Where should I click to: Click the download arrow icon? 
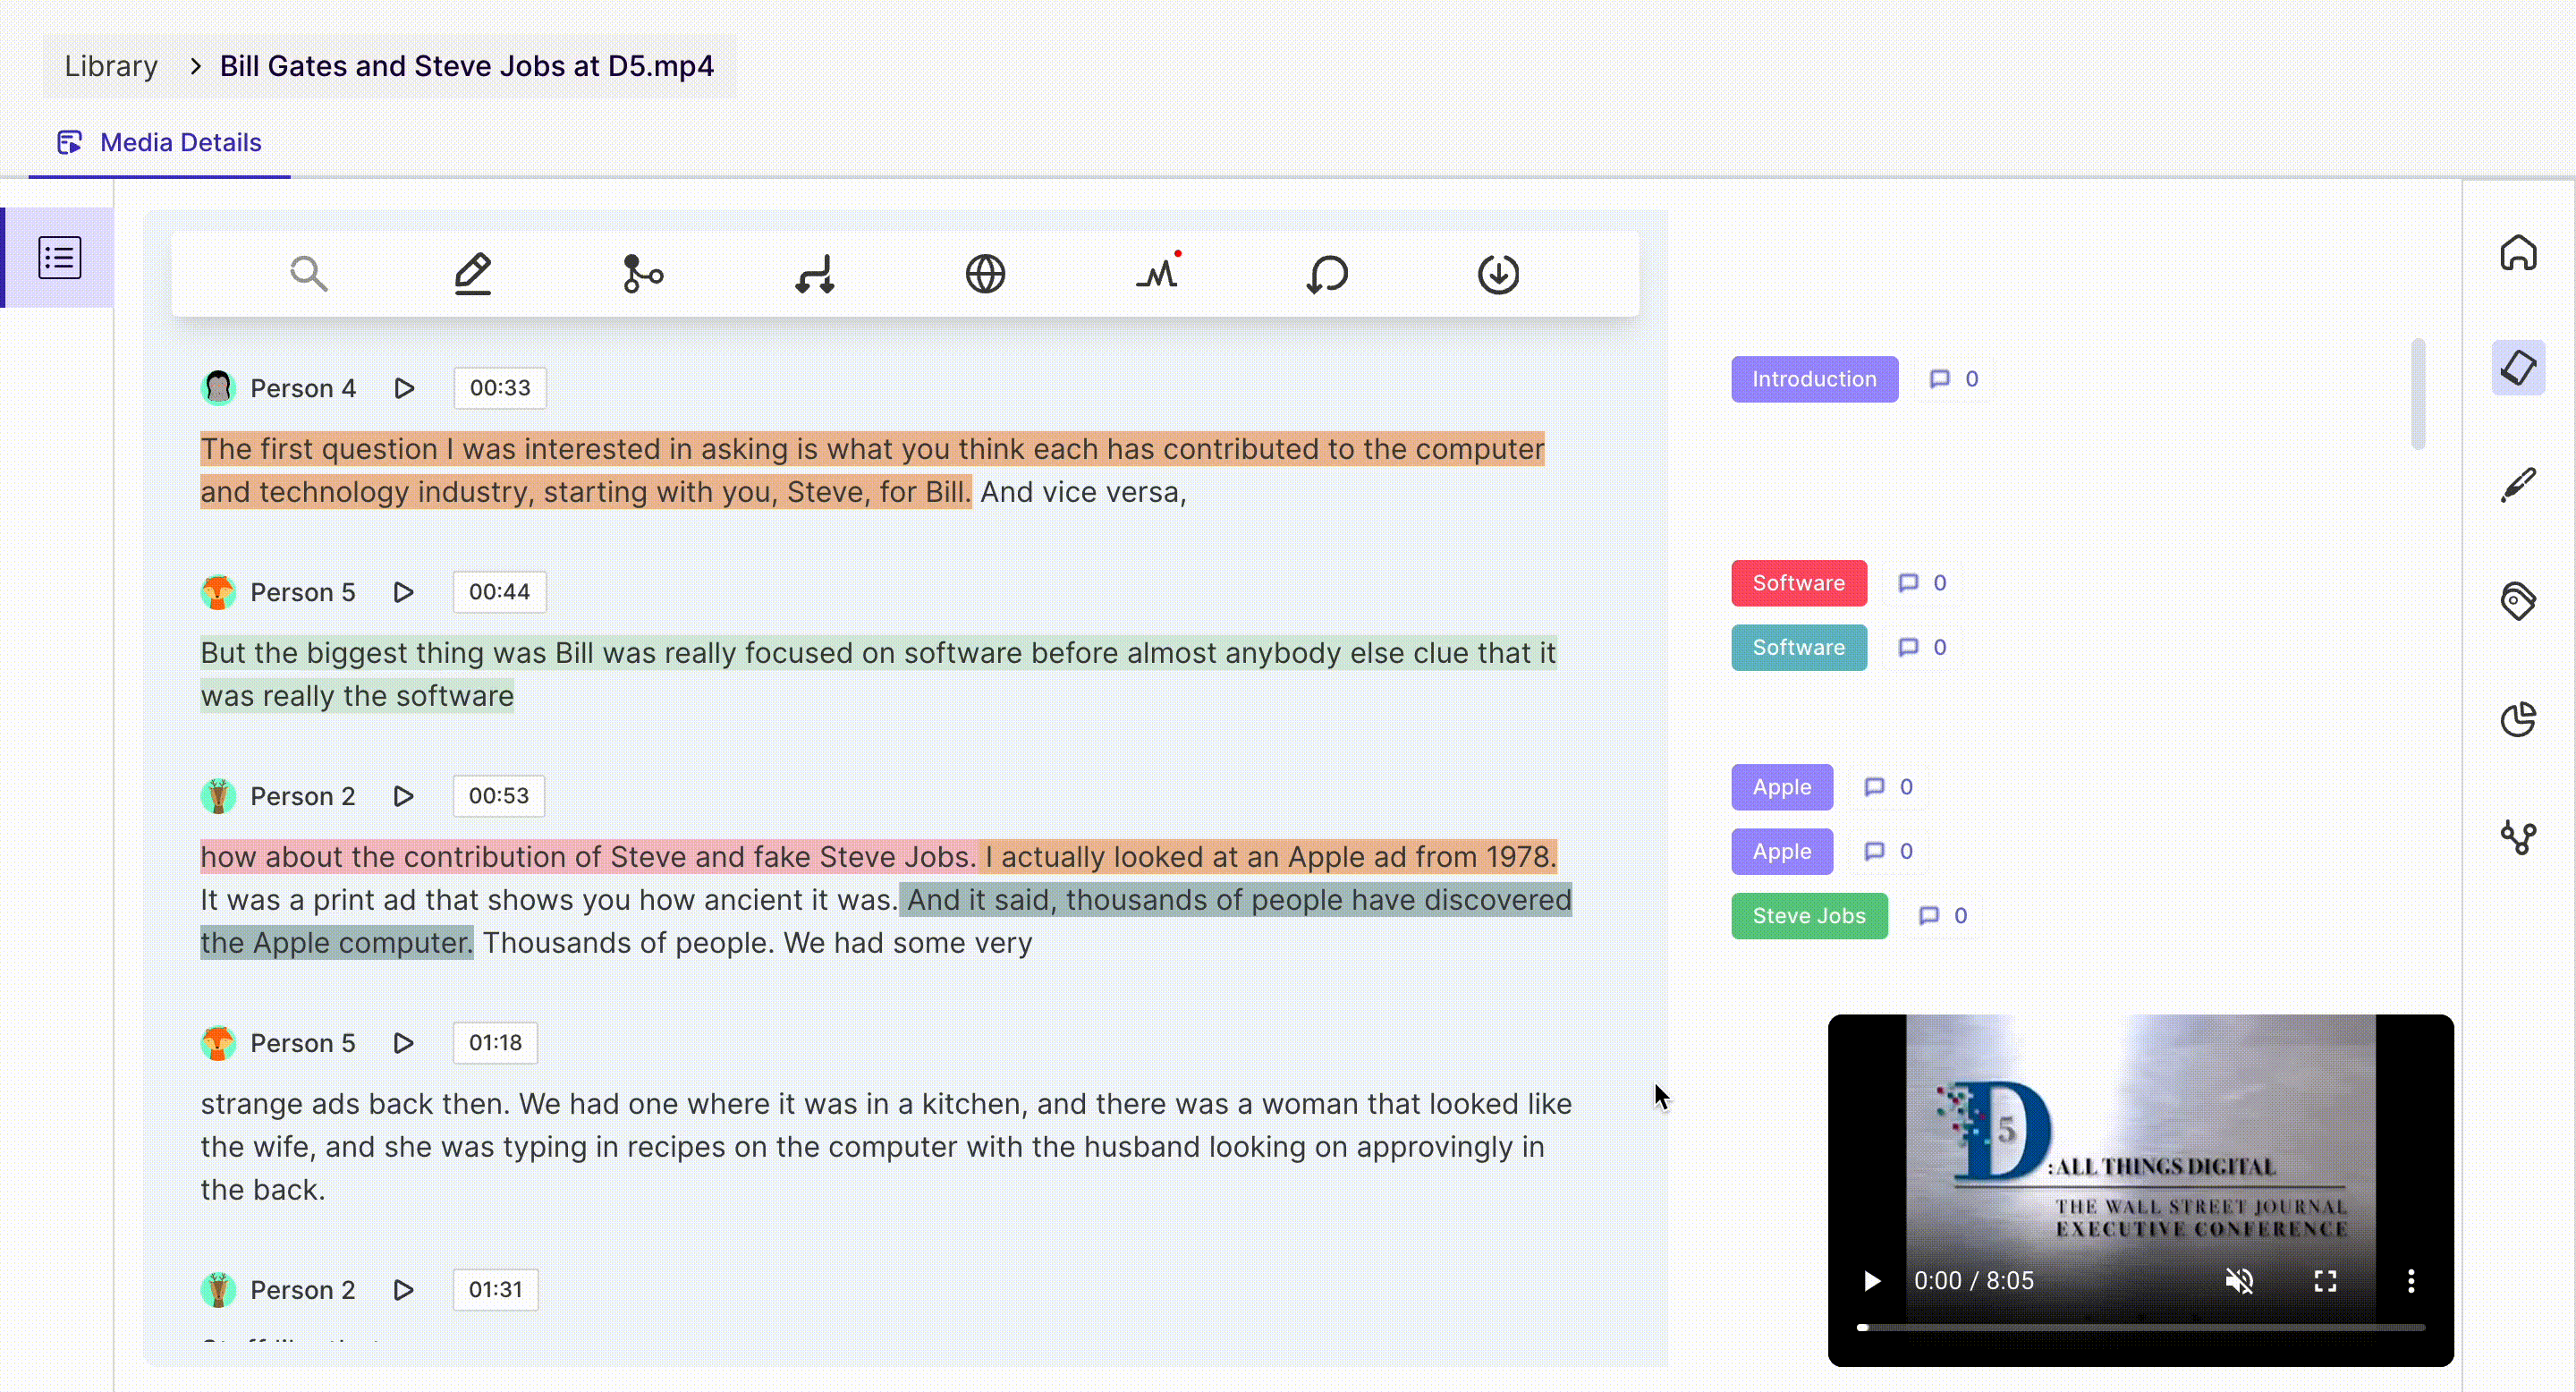coord(1498,273)
